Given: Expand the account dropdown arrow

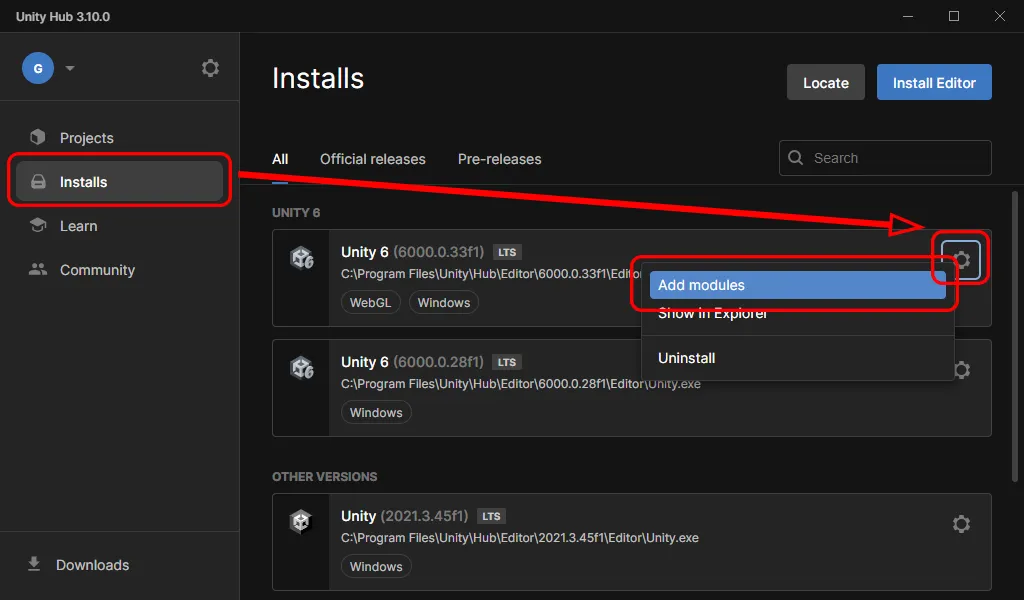Looking at the screenshot, I should [x=70, y=68].
